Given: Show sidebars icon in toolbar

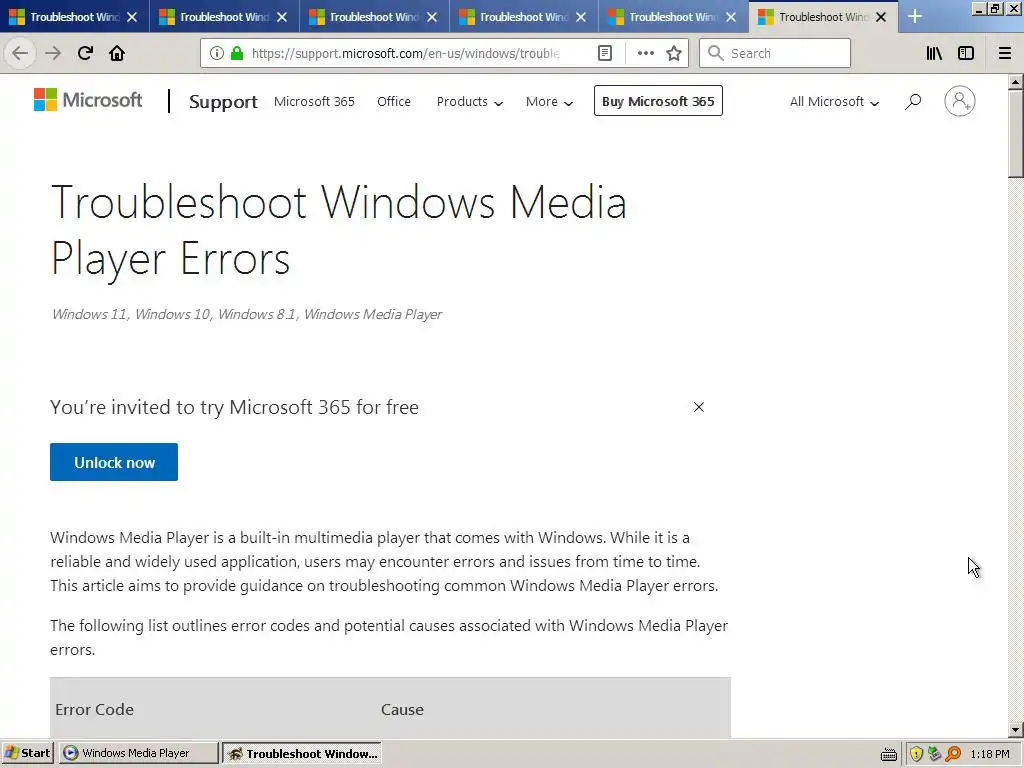Looking at the screenshot, I should tap(966, 53).
